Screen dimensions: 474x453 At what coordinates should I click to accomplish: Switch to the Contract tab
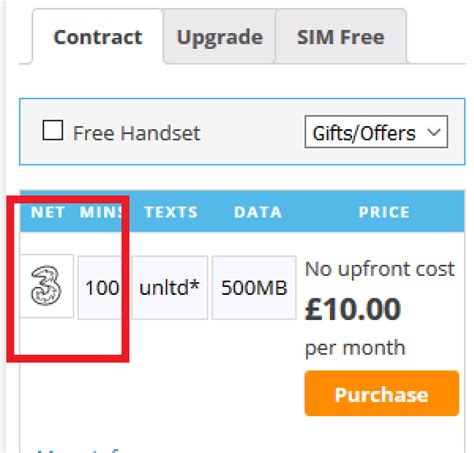[98, 37]
